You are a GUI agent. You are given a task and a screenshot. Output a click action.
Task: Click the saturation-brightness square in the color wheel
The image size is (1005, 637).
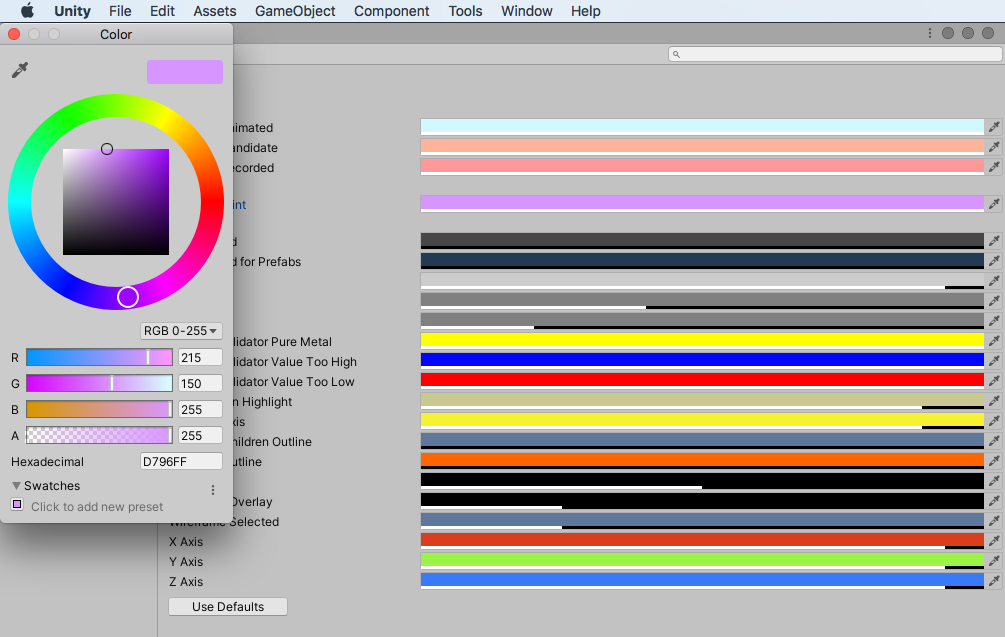(116, 202)
